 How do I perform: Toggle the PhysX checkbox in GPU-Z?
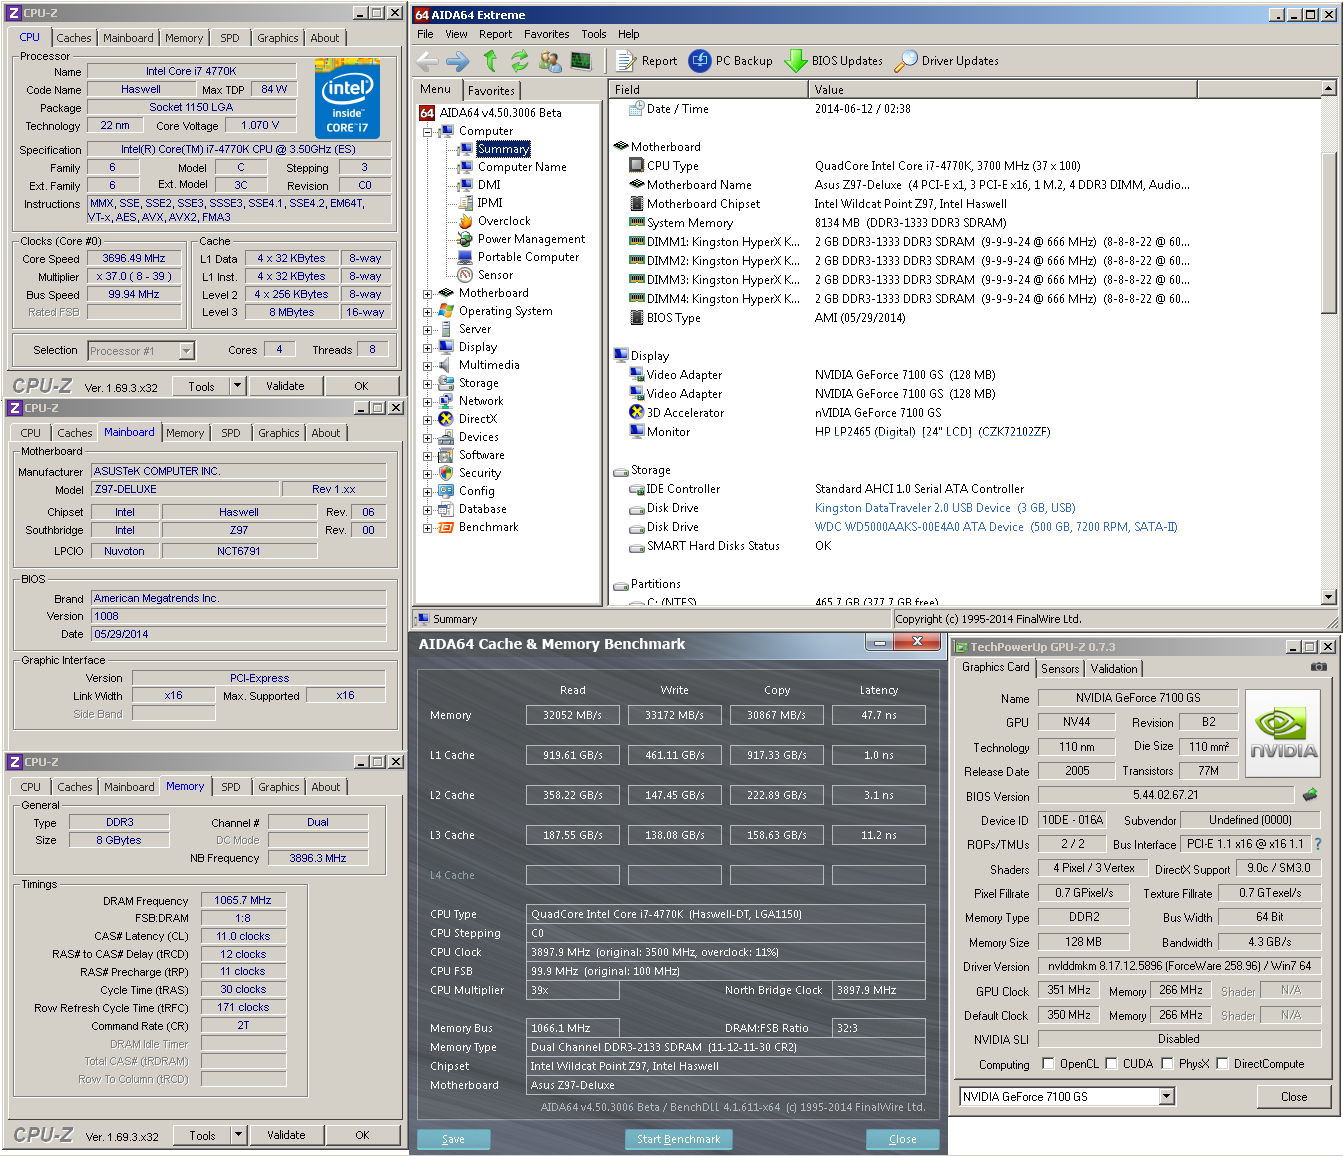1167,1064
